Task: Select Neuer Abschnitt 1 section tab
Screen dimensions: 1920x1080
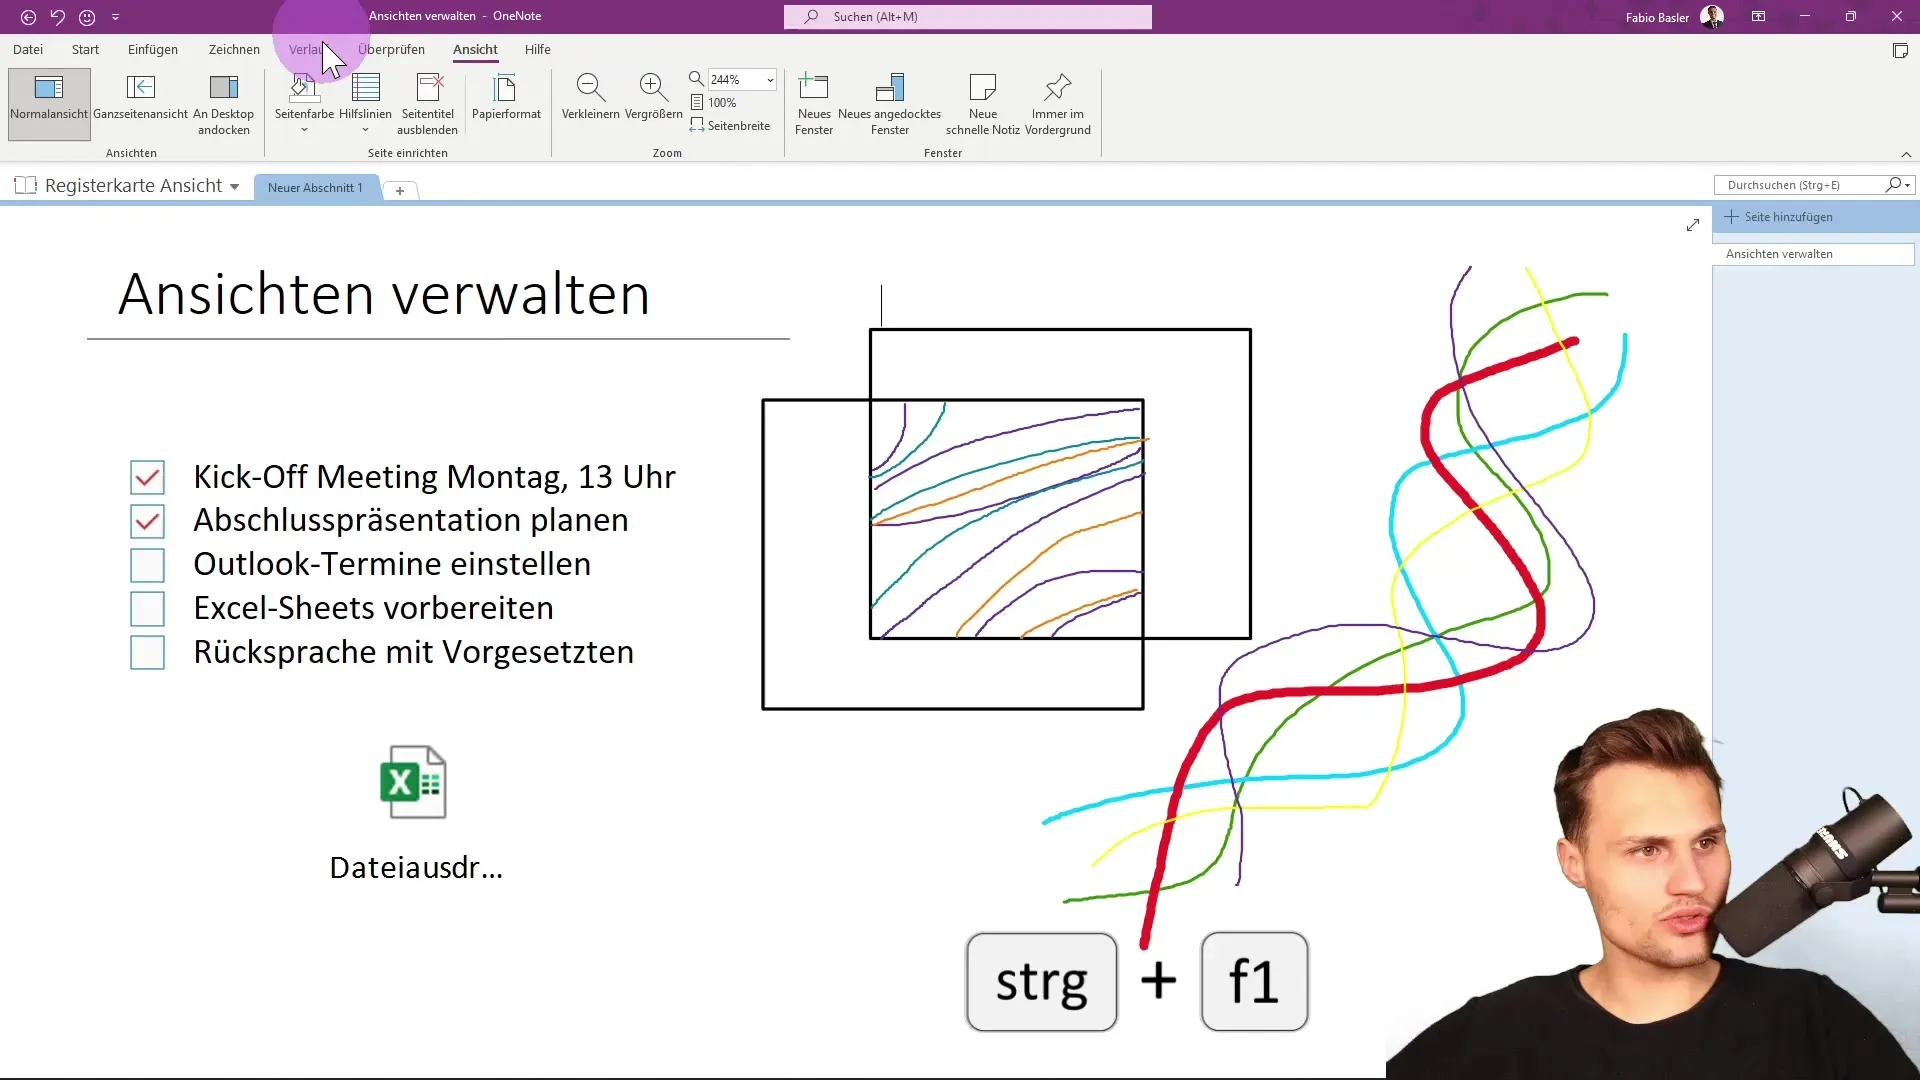Action: click(315, 188)
